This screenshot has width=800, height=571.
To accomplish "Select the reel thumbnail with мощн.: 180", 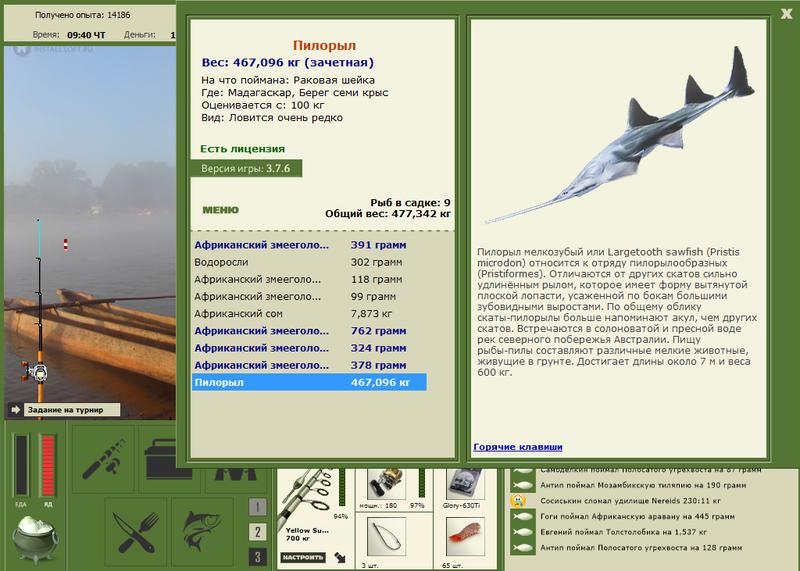I will coord(387,483).
